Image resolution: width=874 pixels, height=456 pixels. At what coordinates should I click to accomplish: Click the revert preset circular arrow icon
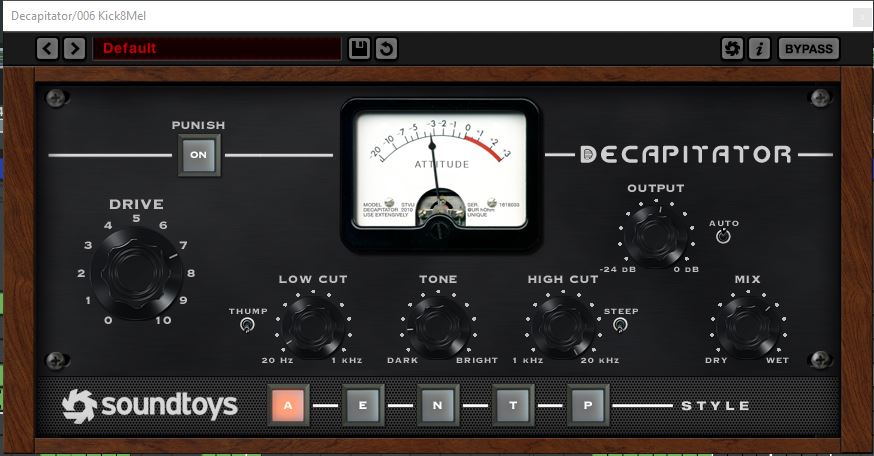click(386, 48)
